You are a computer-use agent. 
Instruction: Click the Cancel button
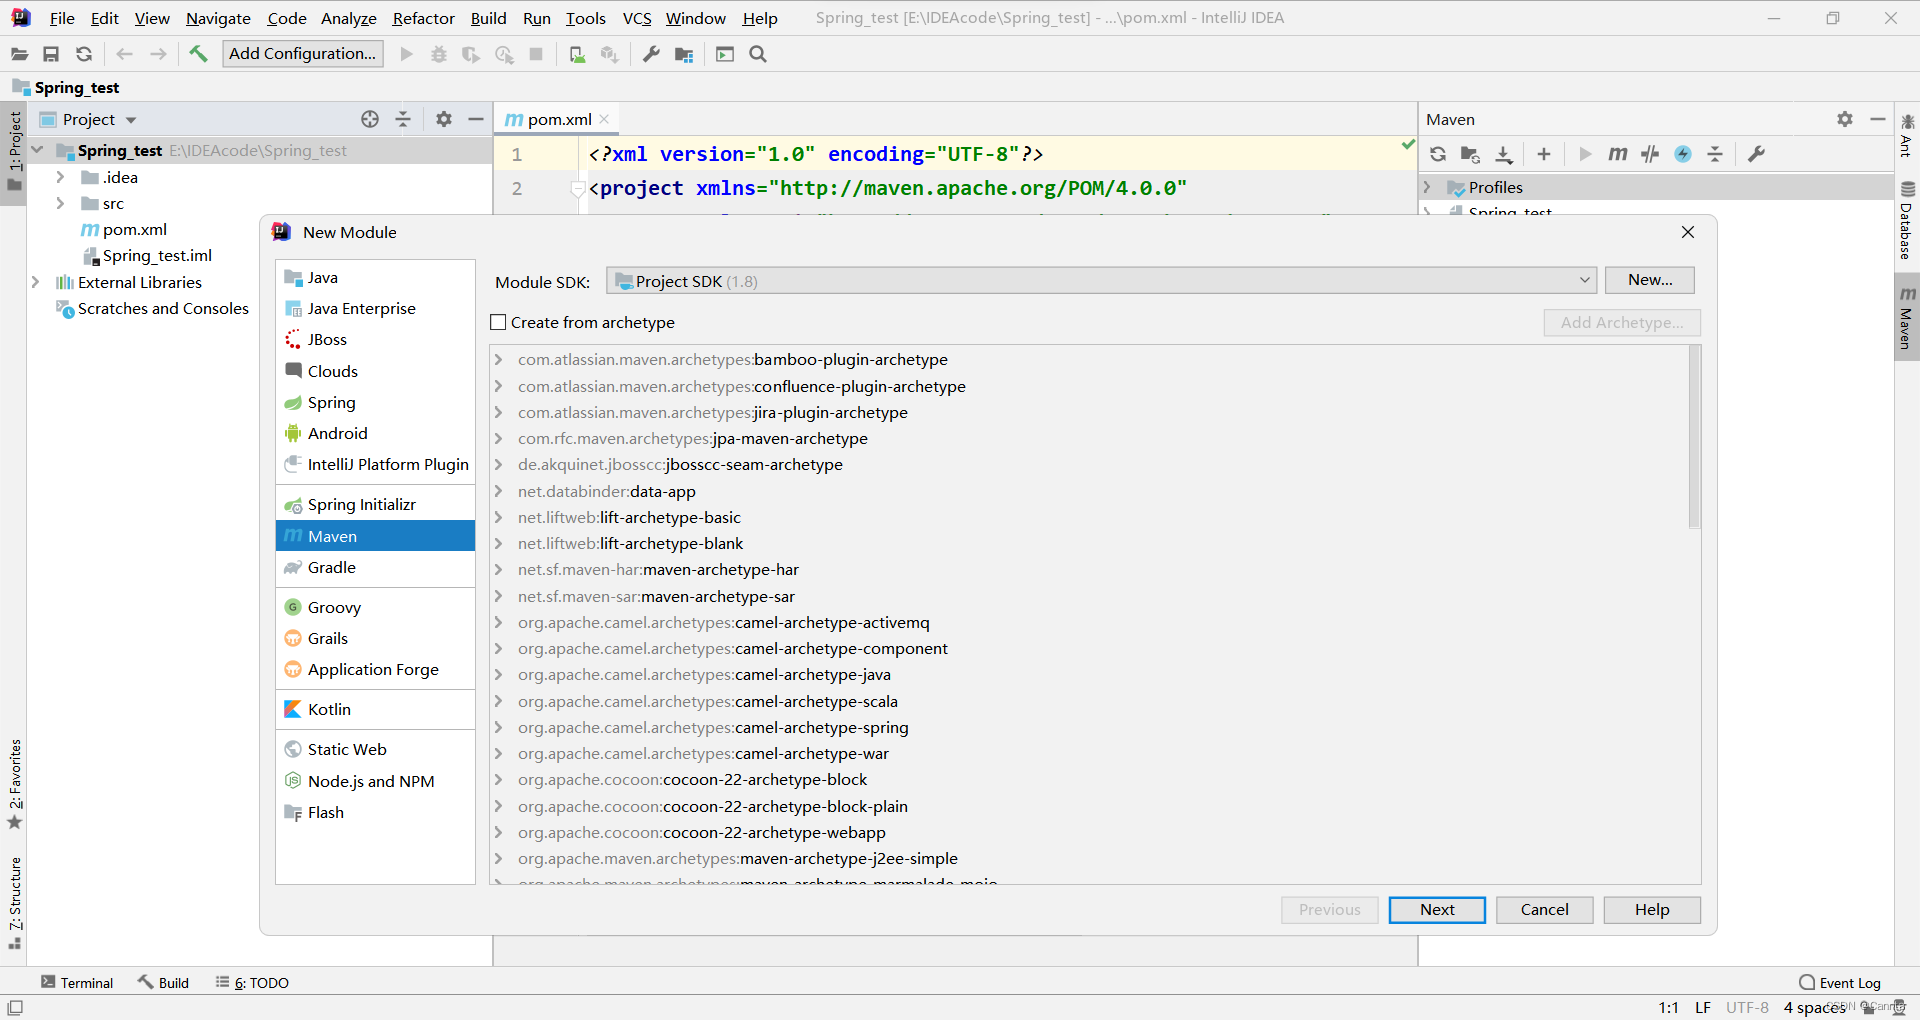pyautogui.click(x=1544, y=909)
